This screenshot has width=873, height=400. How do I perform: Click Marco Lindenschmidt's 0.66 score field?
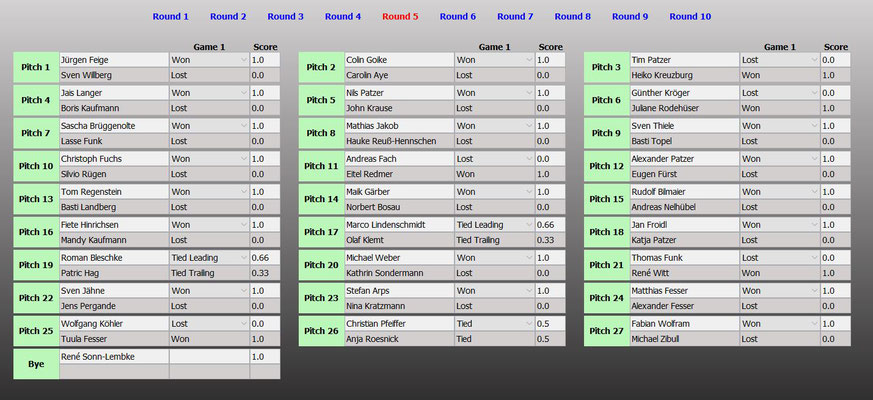550,225
